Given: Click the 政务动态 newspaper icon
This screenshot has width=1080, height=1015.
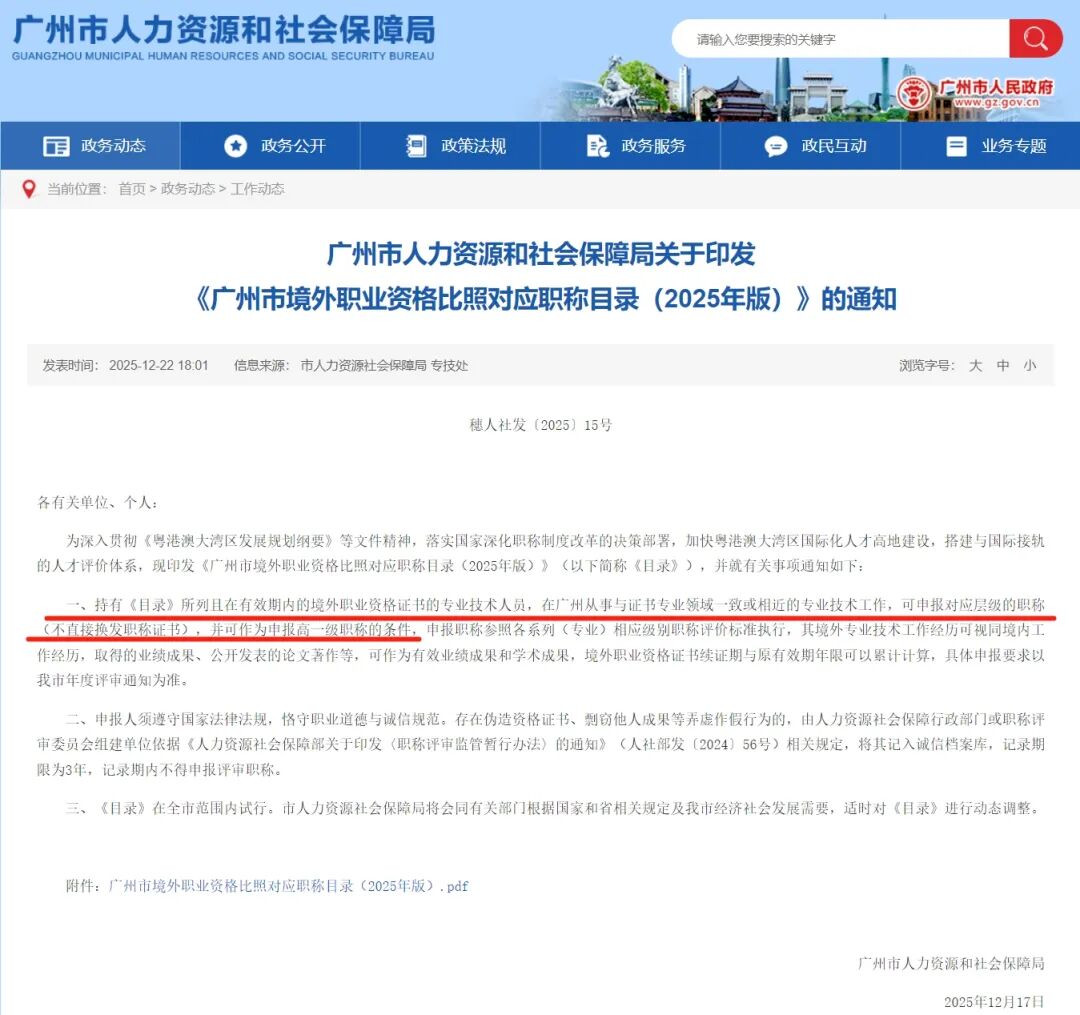Looking at the screenshot, I should click(56, 146).
